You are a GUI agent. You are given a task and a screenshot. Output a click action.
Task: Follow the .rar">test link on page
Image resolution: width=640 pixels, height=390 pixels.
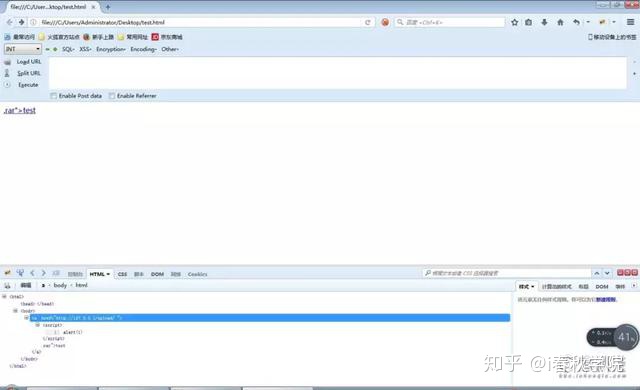point(20,110)
